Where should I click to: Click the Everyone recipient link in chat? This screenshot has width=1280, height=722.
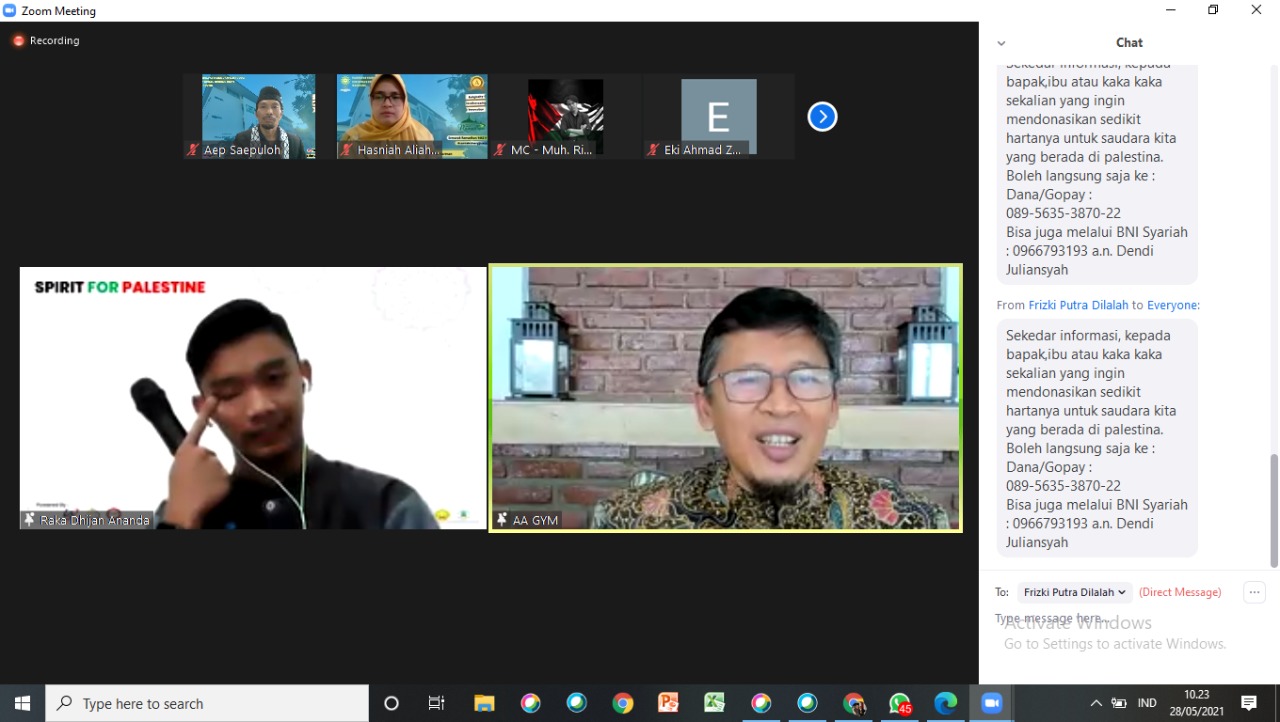tap(1171, 305)
